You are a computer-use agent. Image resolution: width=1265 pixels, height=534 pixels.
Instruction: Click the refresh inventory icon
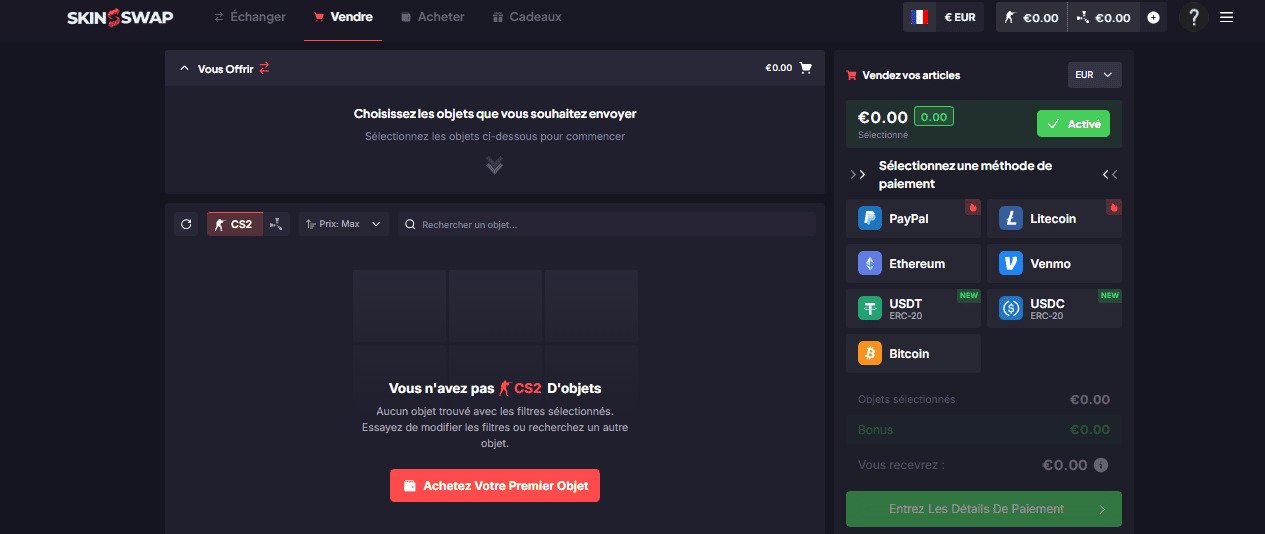(186, 224)
